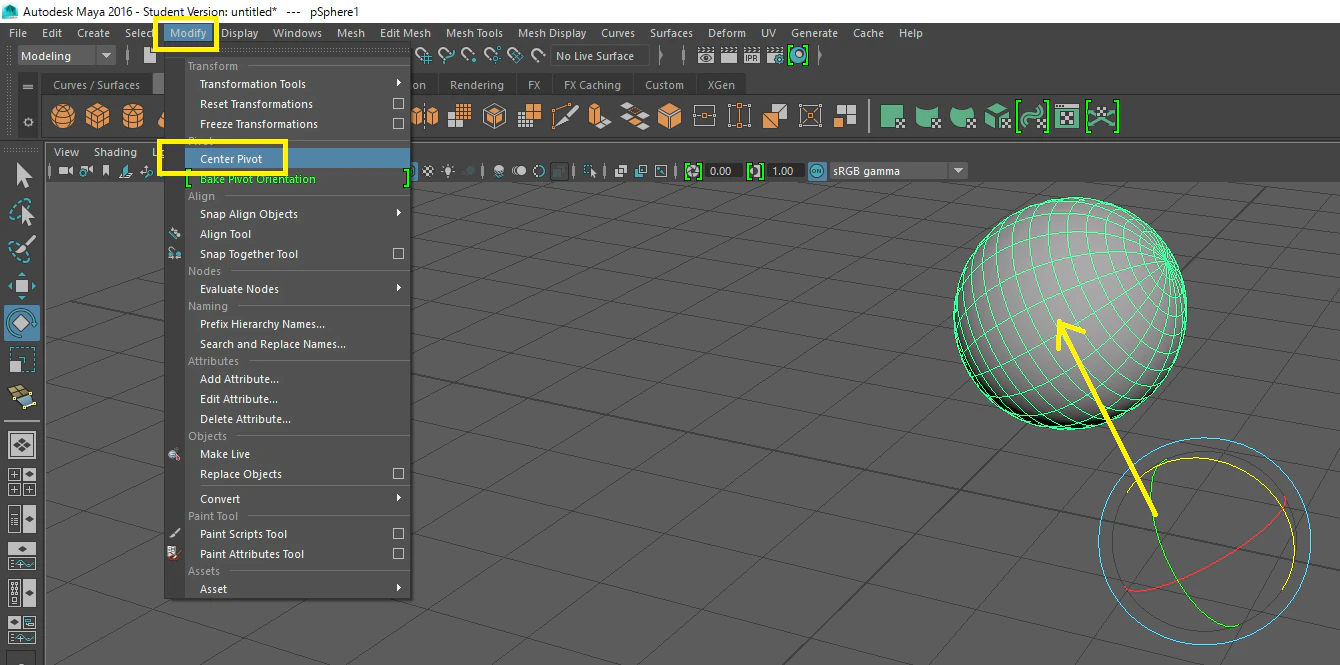
Task: Open the UV Editor shelf icon
Action: [x=1068, y=117]
